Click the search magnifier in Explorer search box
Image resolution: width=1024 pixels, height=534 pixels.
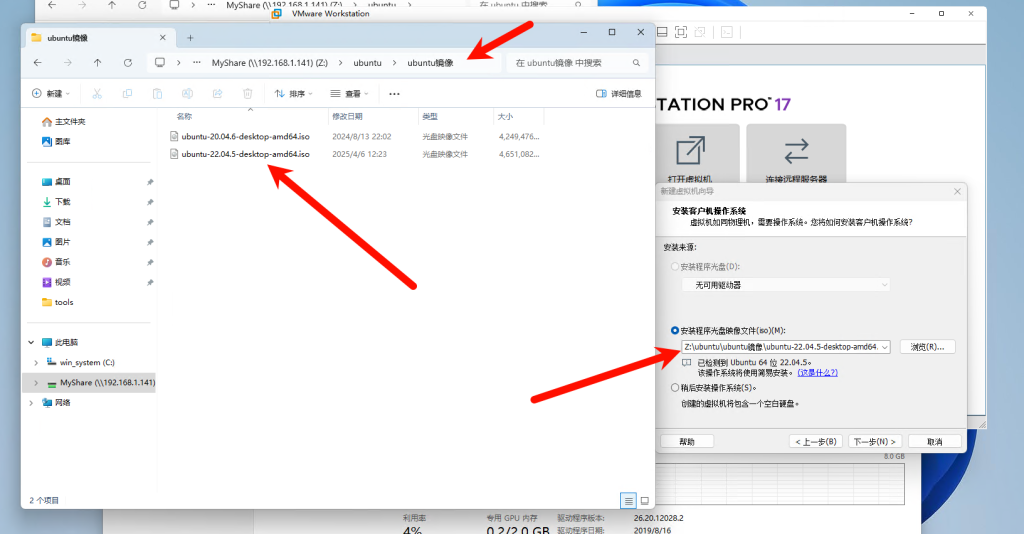coord(636,63)
